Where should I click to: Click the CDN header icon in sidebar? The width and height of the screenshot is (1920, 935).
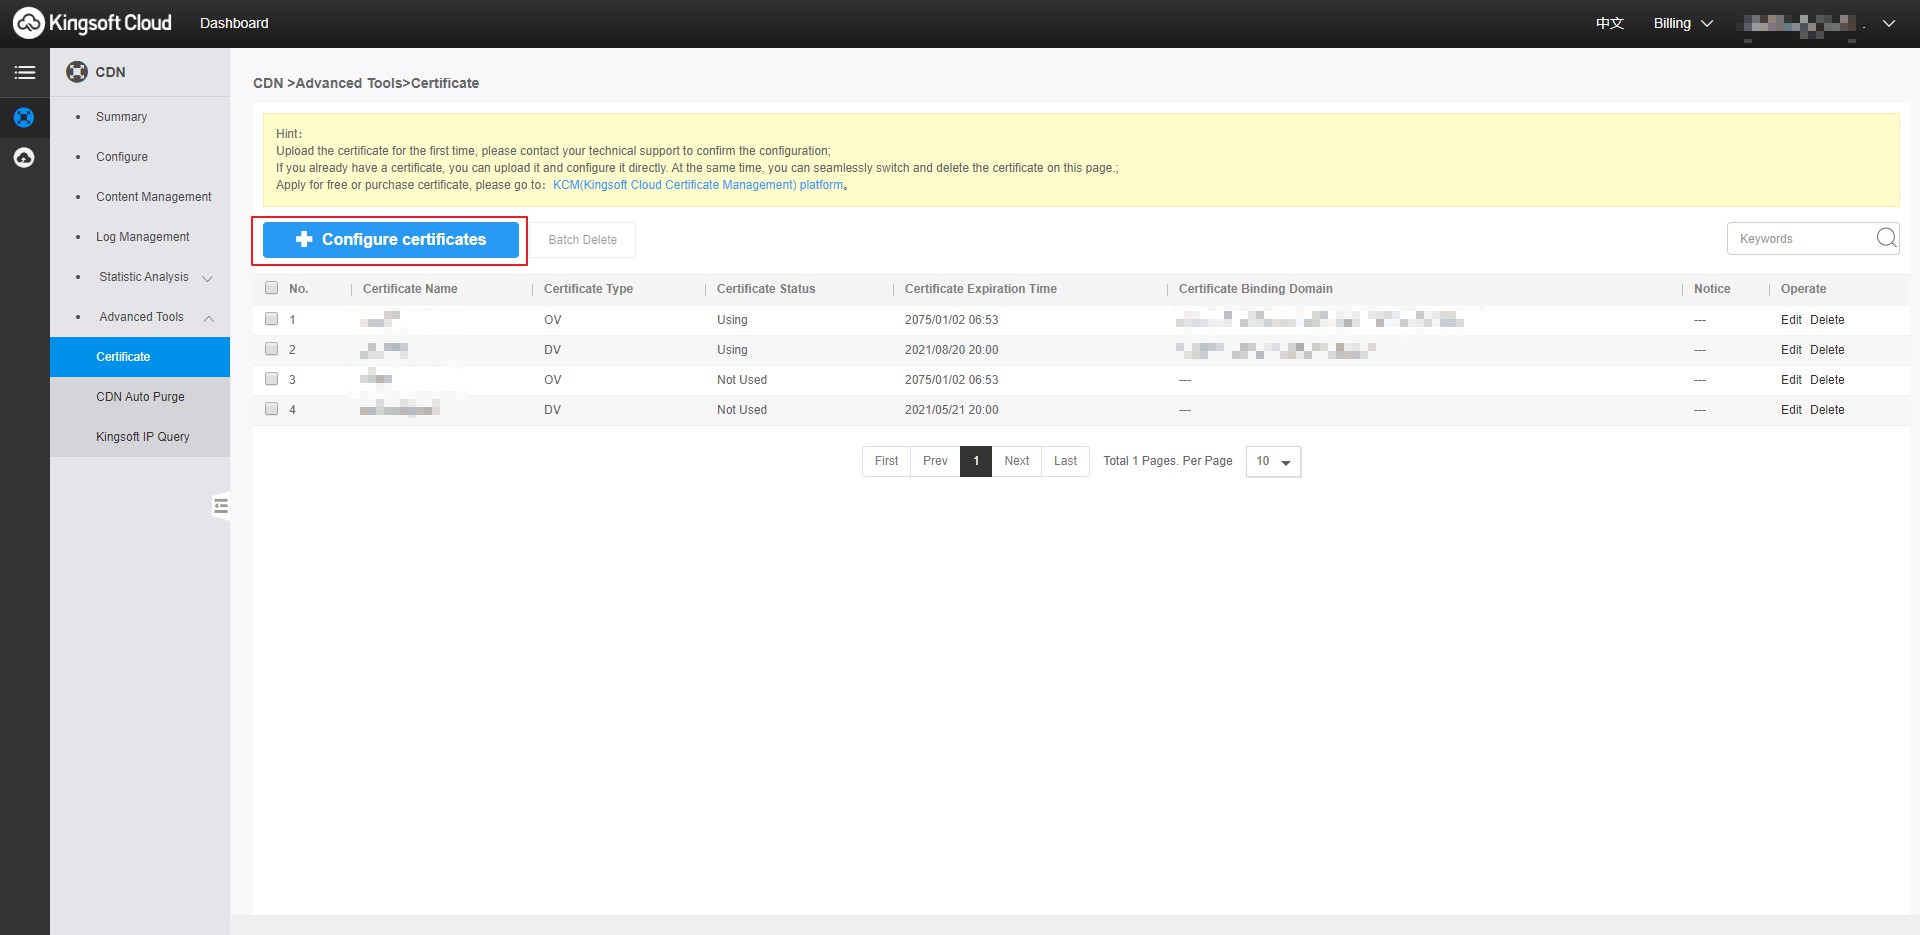[x=77, y=72]
